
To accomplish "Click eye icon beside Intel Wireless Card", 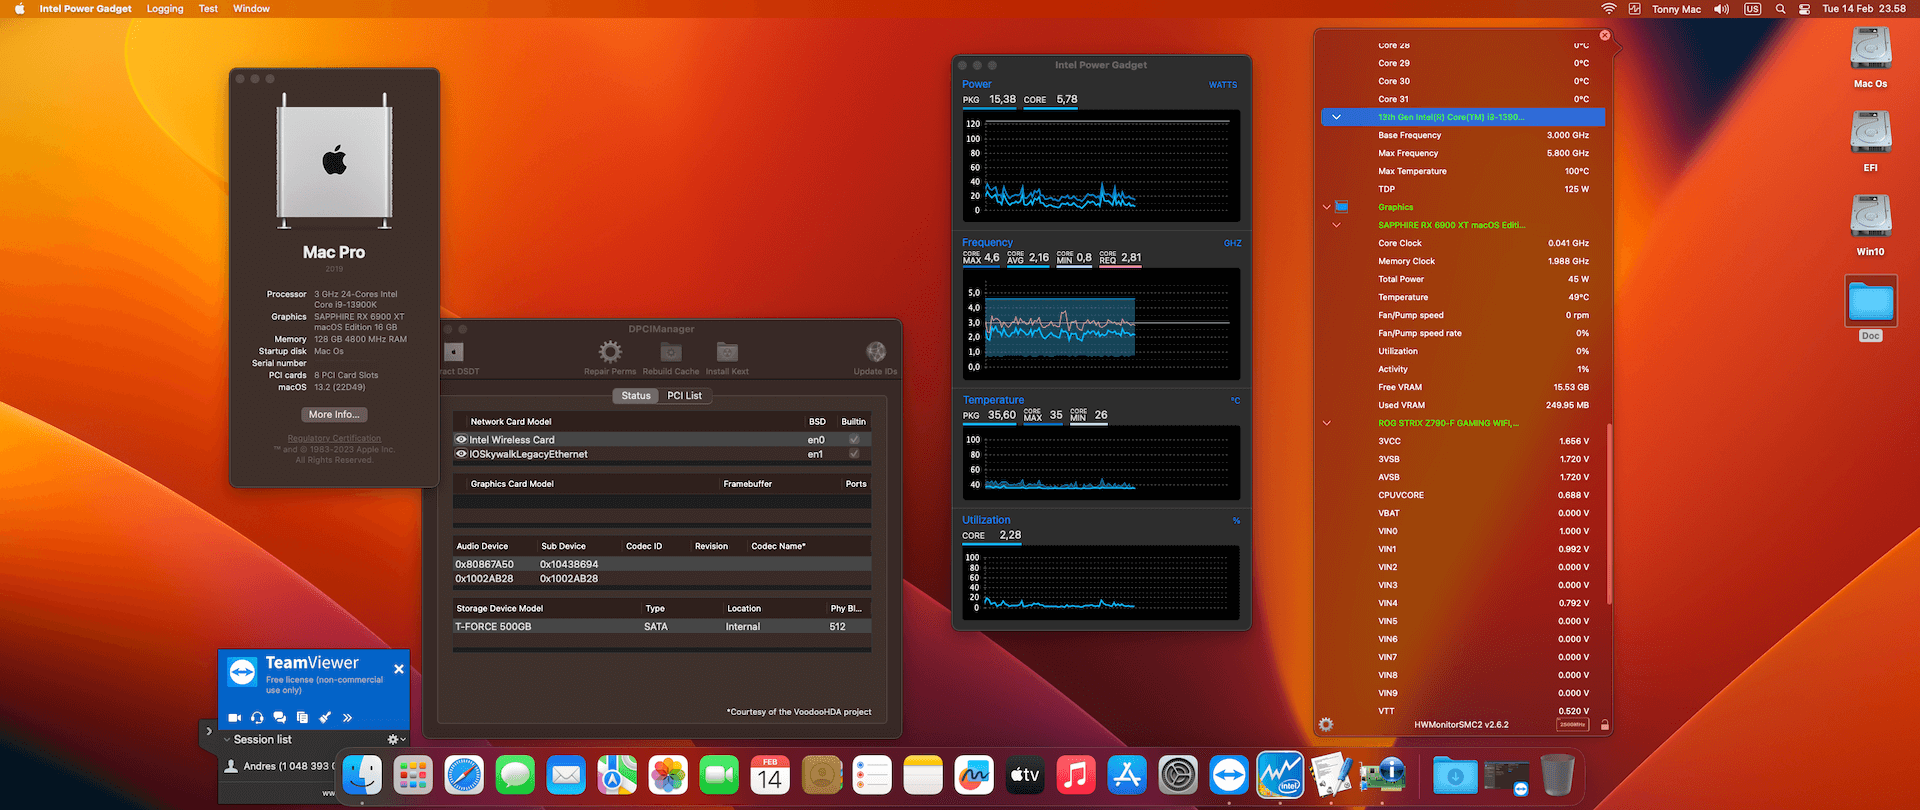I will 461,440.
